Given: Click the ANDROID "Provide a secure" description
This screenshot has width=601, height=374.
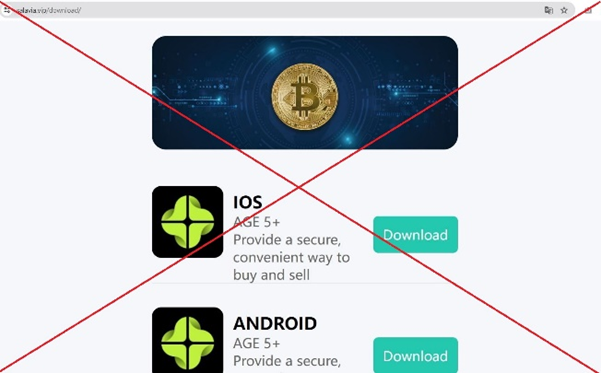Looking at the screenshot, I should (287, 361).
